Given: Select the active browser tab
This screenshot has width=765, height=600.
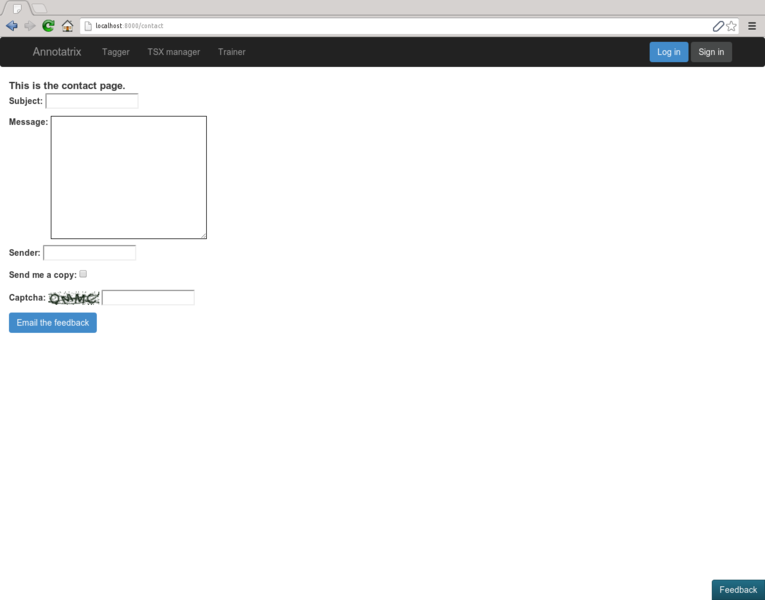Looking at the screenshot, I should pos(16,8).
